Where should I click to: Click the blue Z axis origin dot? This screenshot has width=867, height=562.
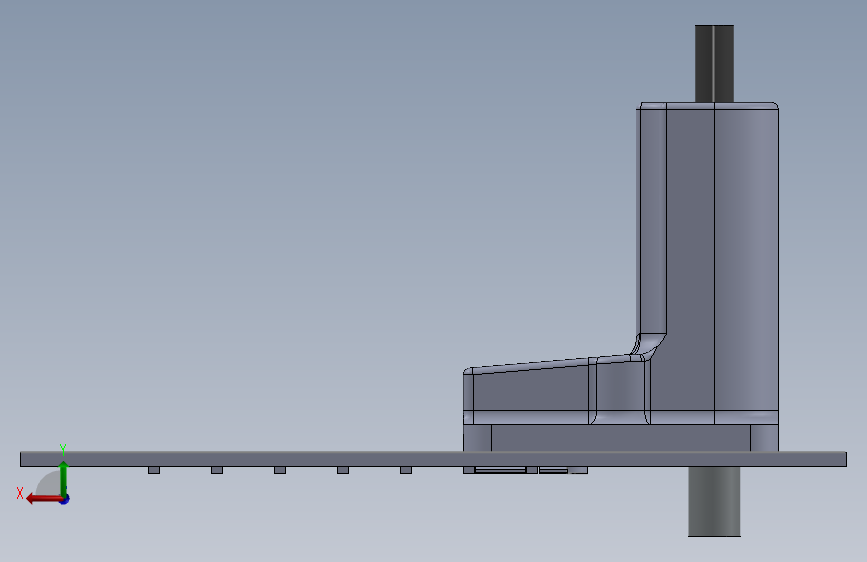(65, 499)
